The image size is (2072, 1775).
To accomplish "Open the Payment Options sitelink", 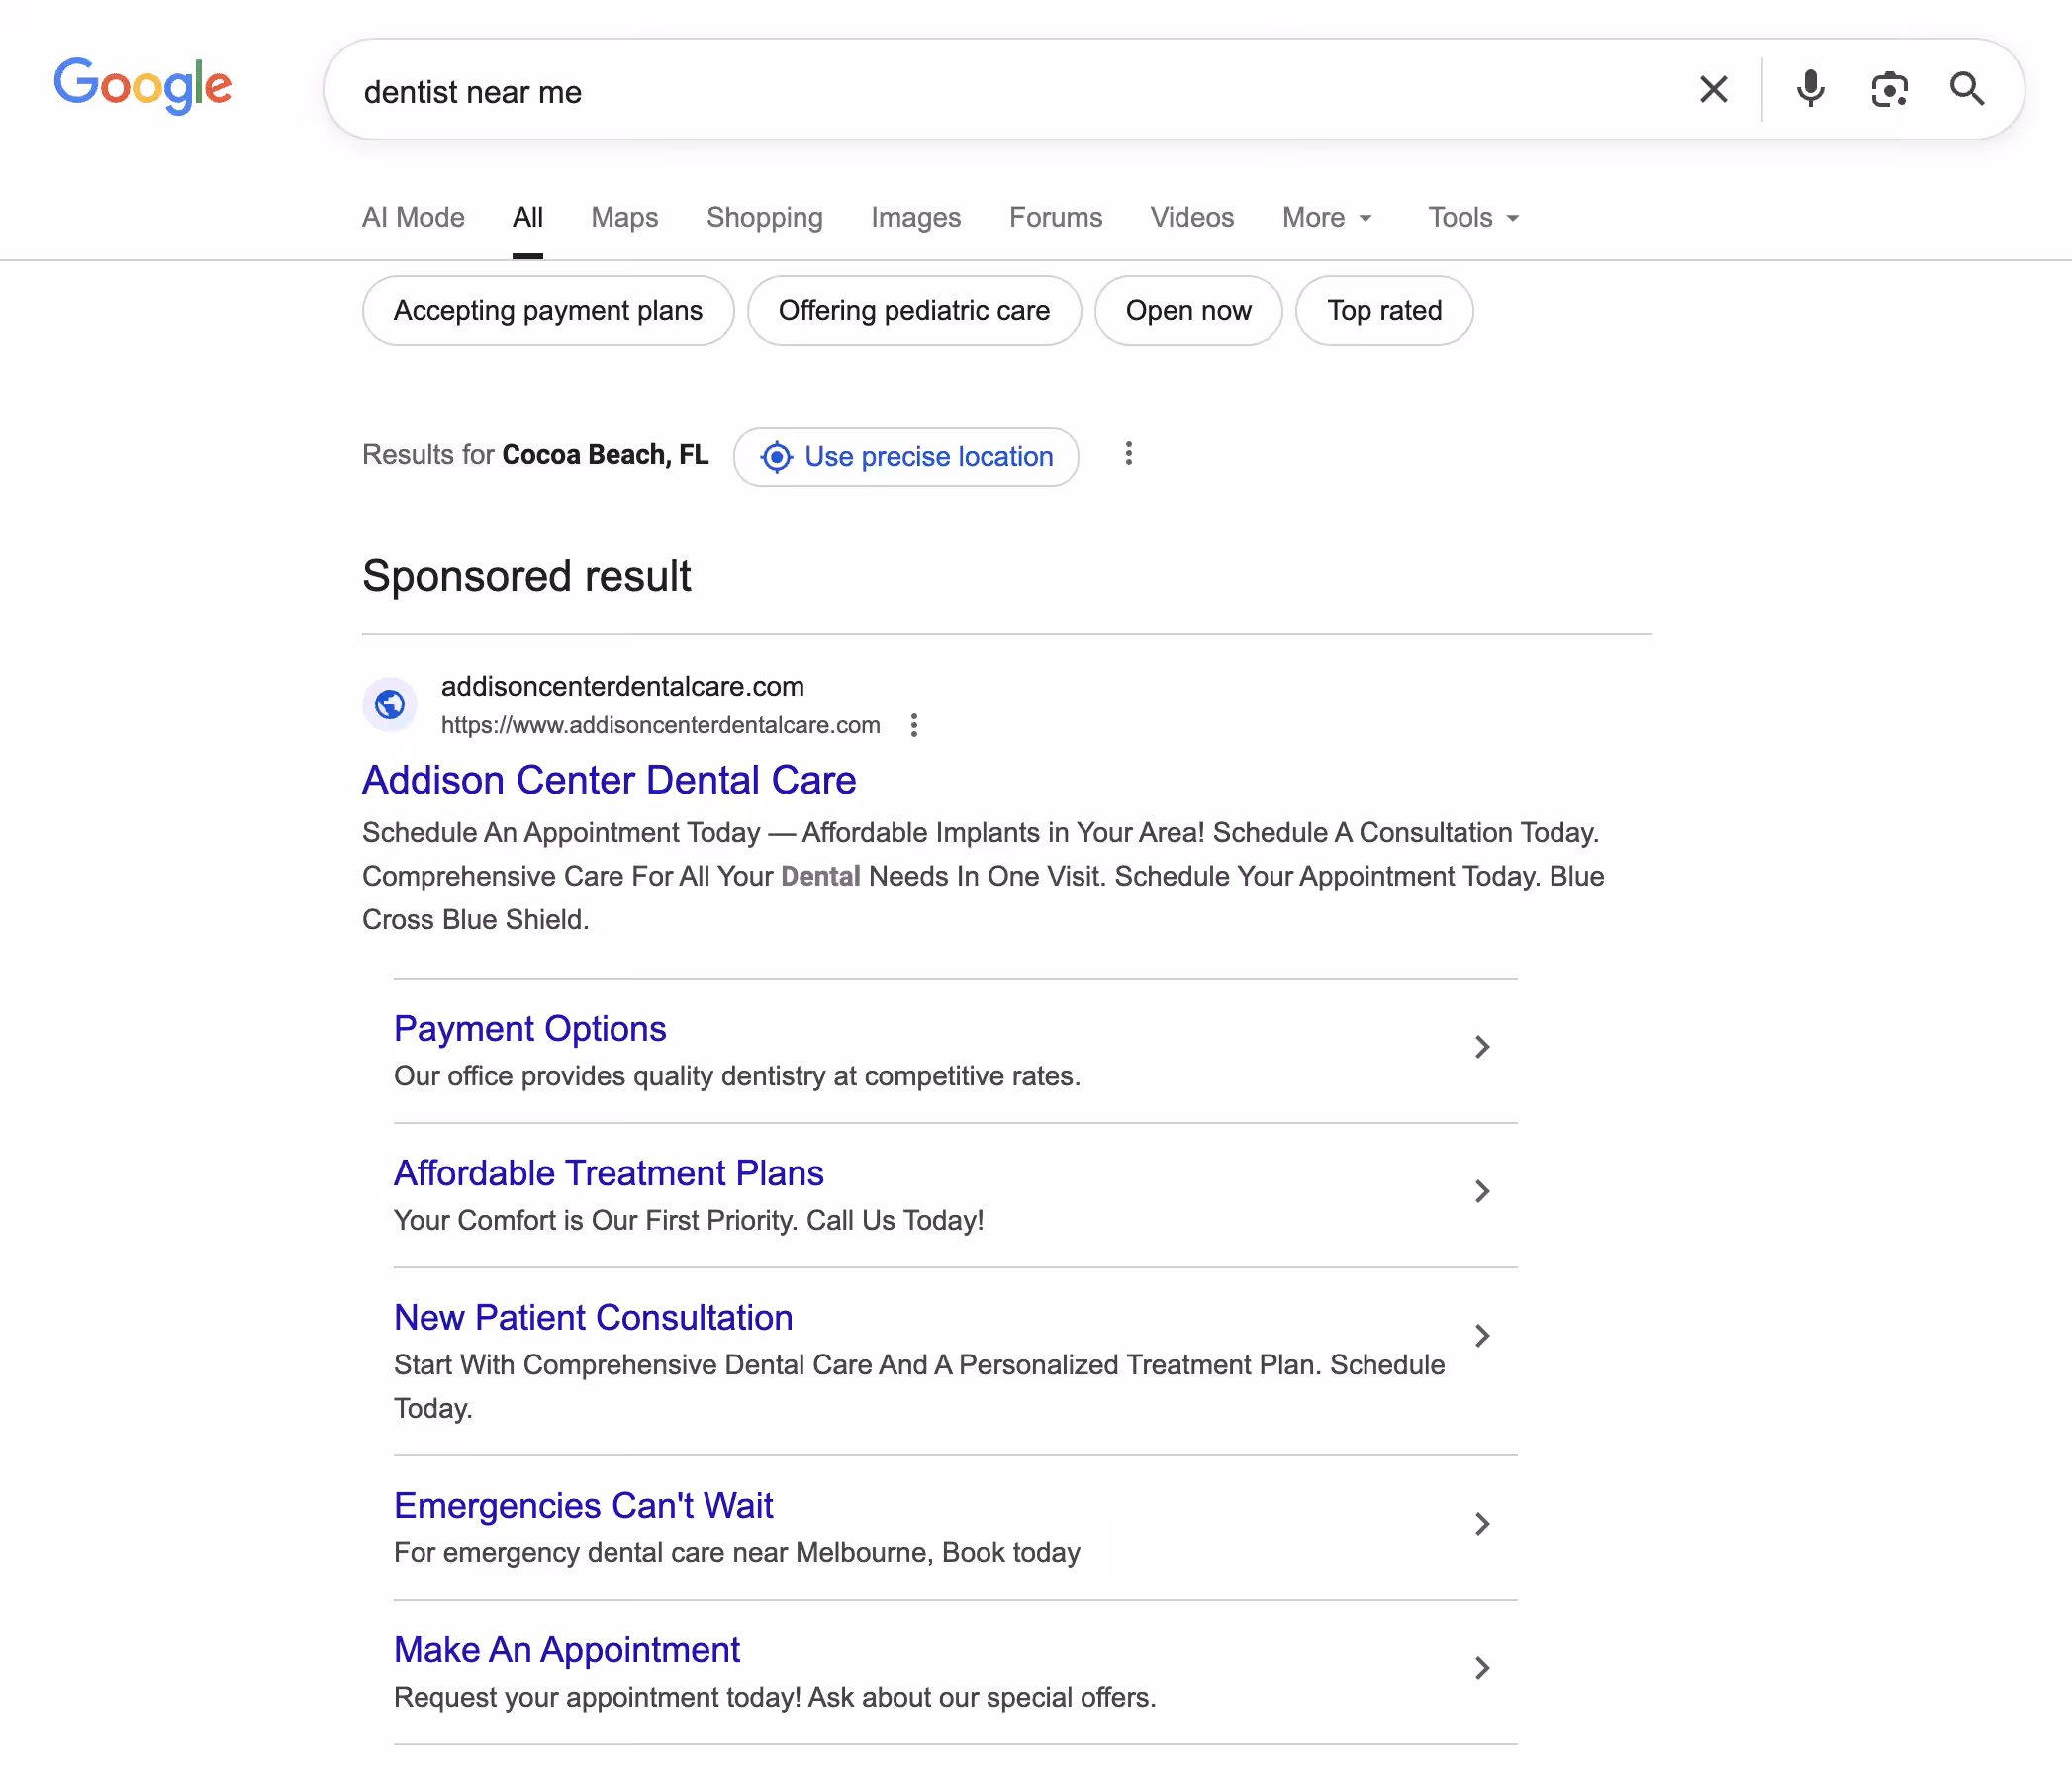I will tap(530, 1029).
